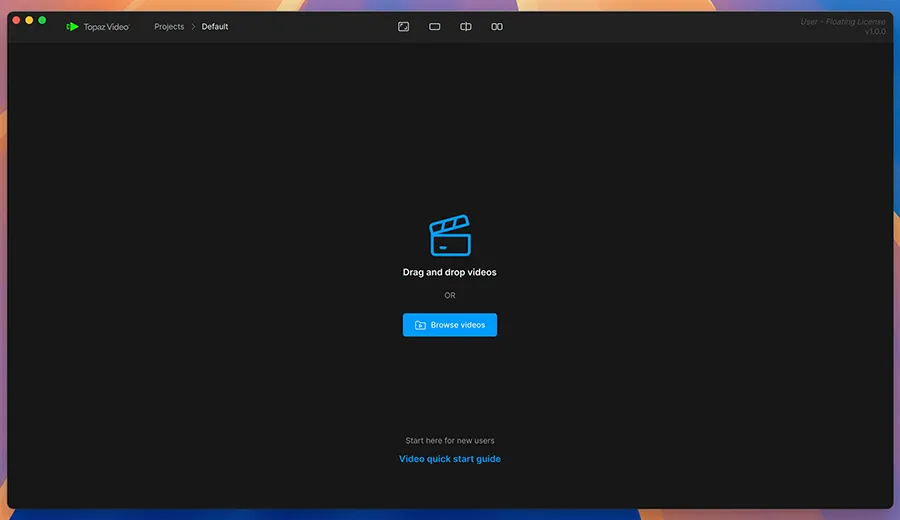Select the split view comparison icon
Image resolution: width=900 pixels, height=520 pixels.
466,27
